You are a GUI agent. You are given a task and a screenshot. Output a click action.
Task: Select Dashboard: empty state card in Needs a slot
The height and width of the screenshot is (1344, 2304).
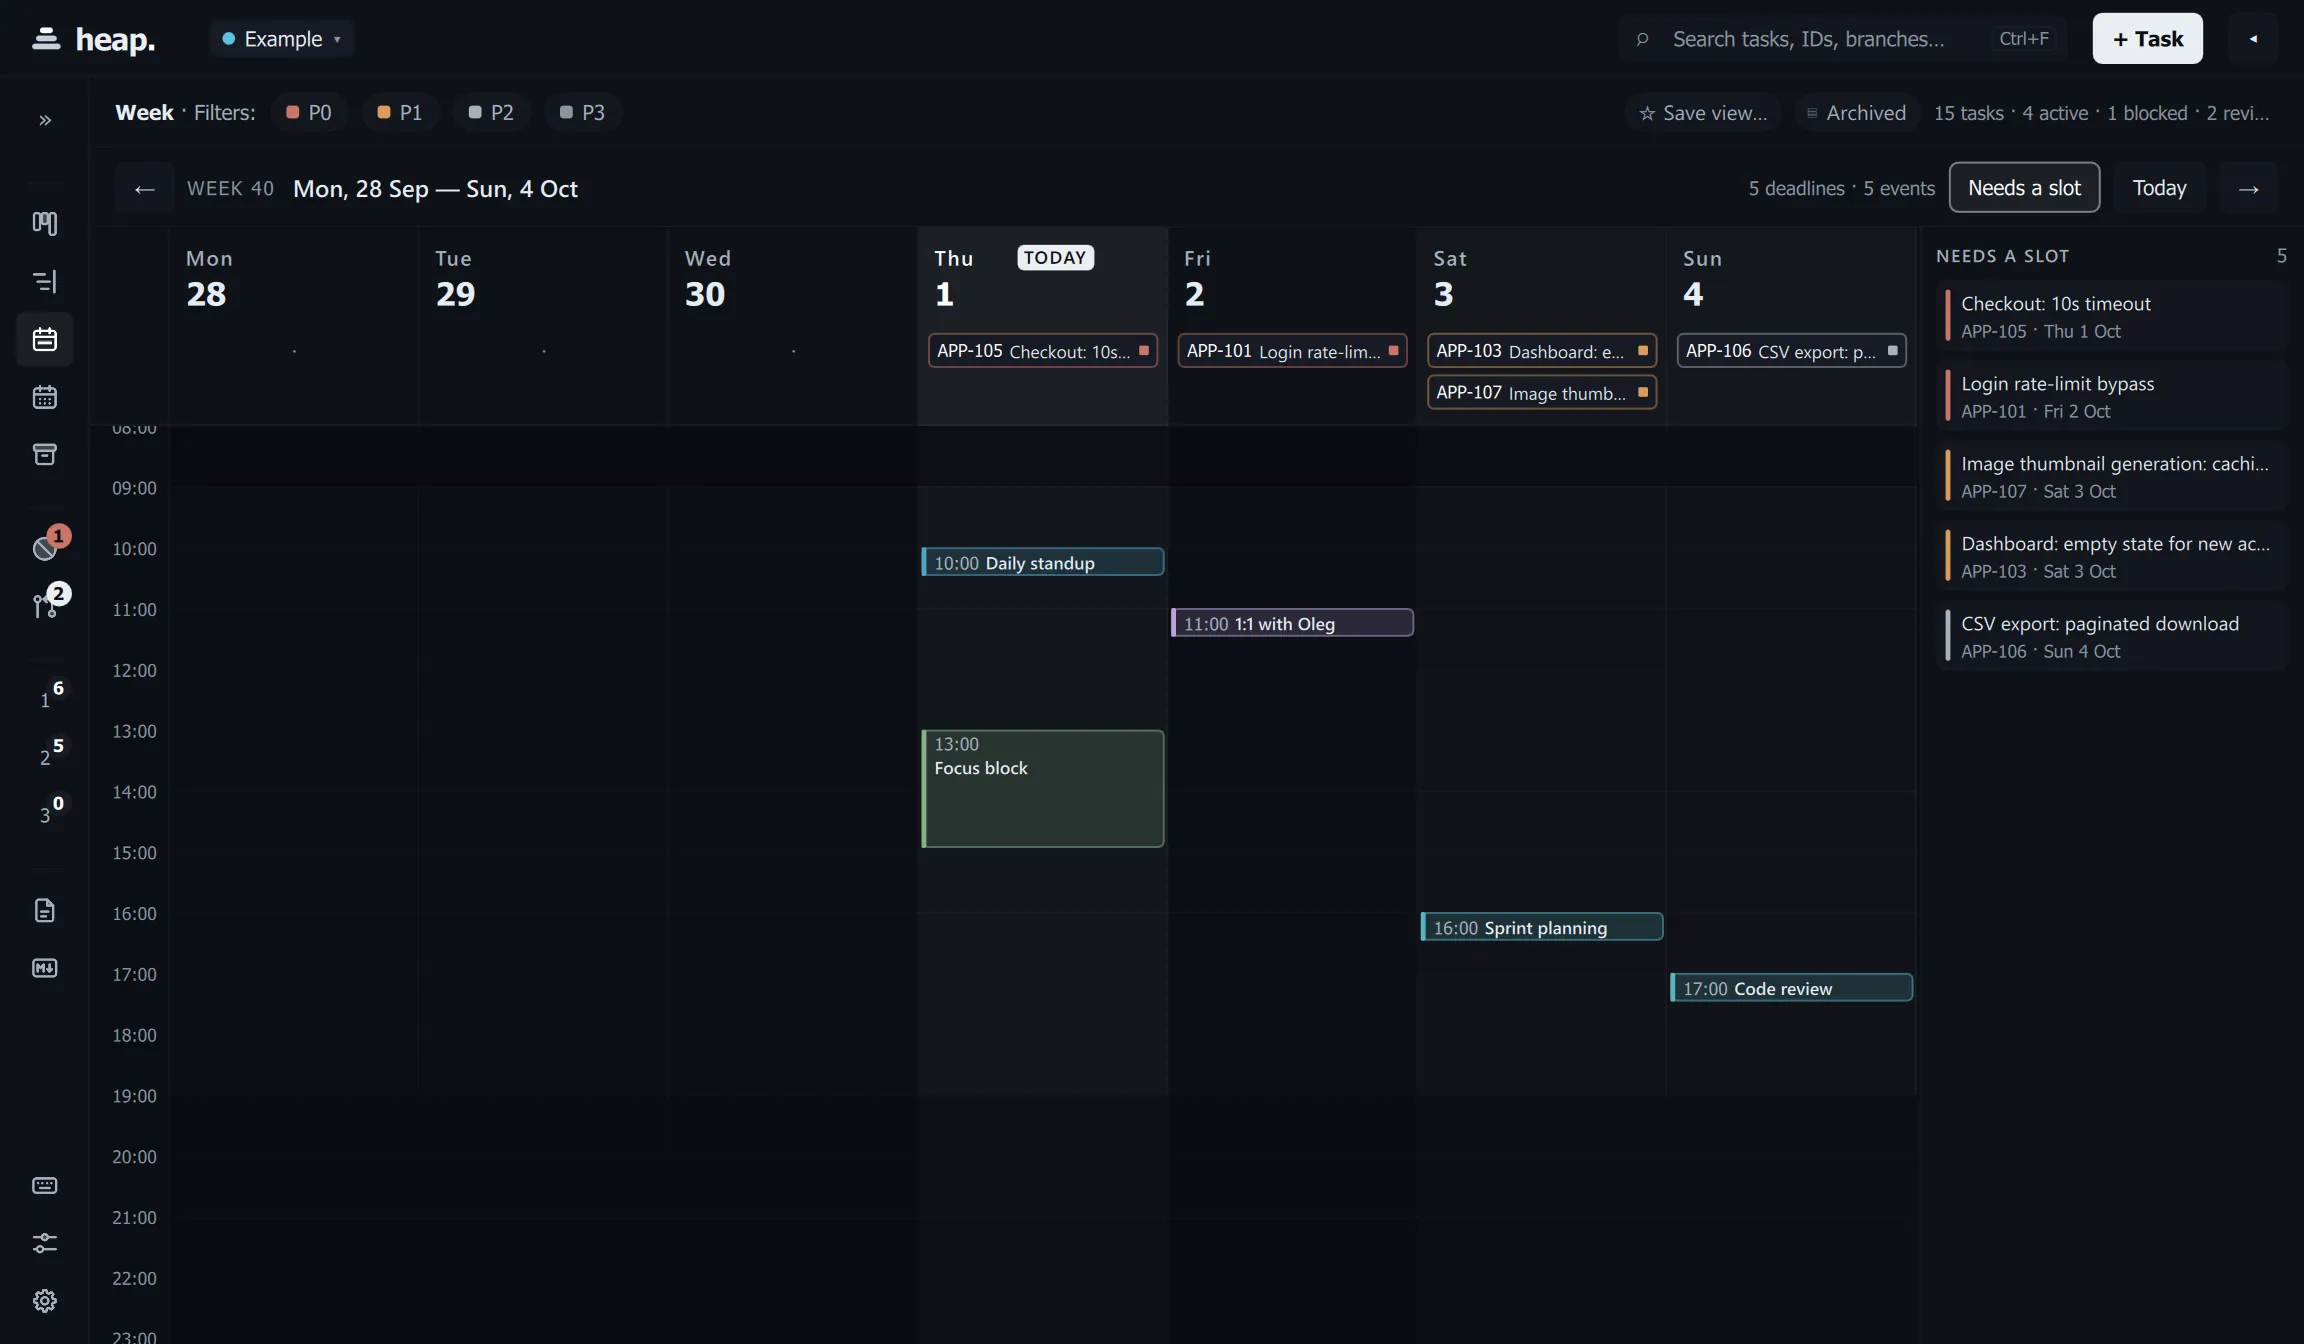(x=2112, y=556)
